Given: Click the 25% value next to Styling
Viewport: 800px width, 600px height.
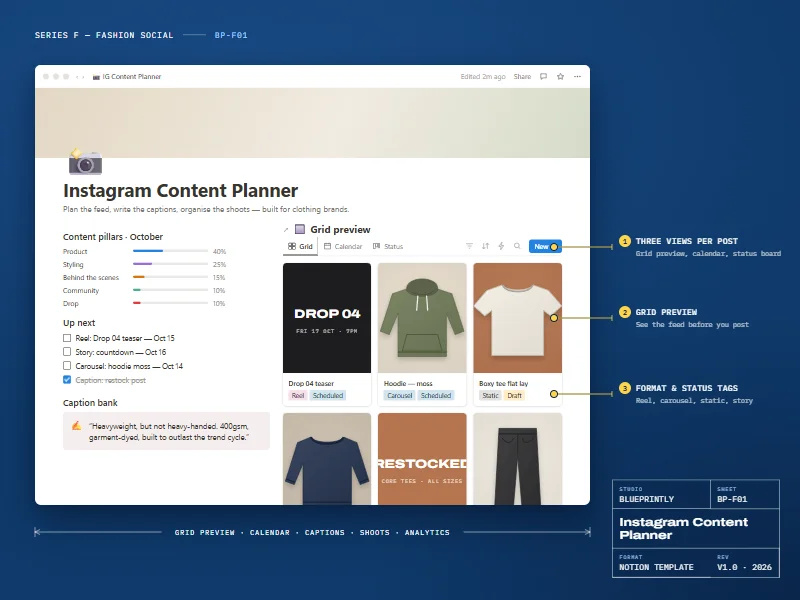Looking at the screenshot, I should [219, 264].
